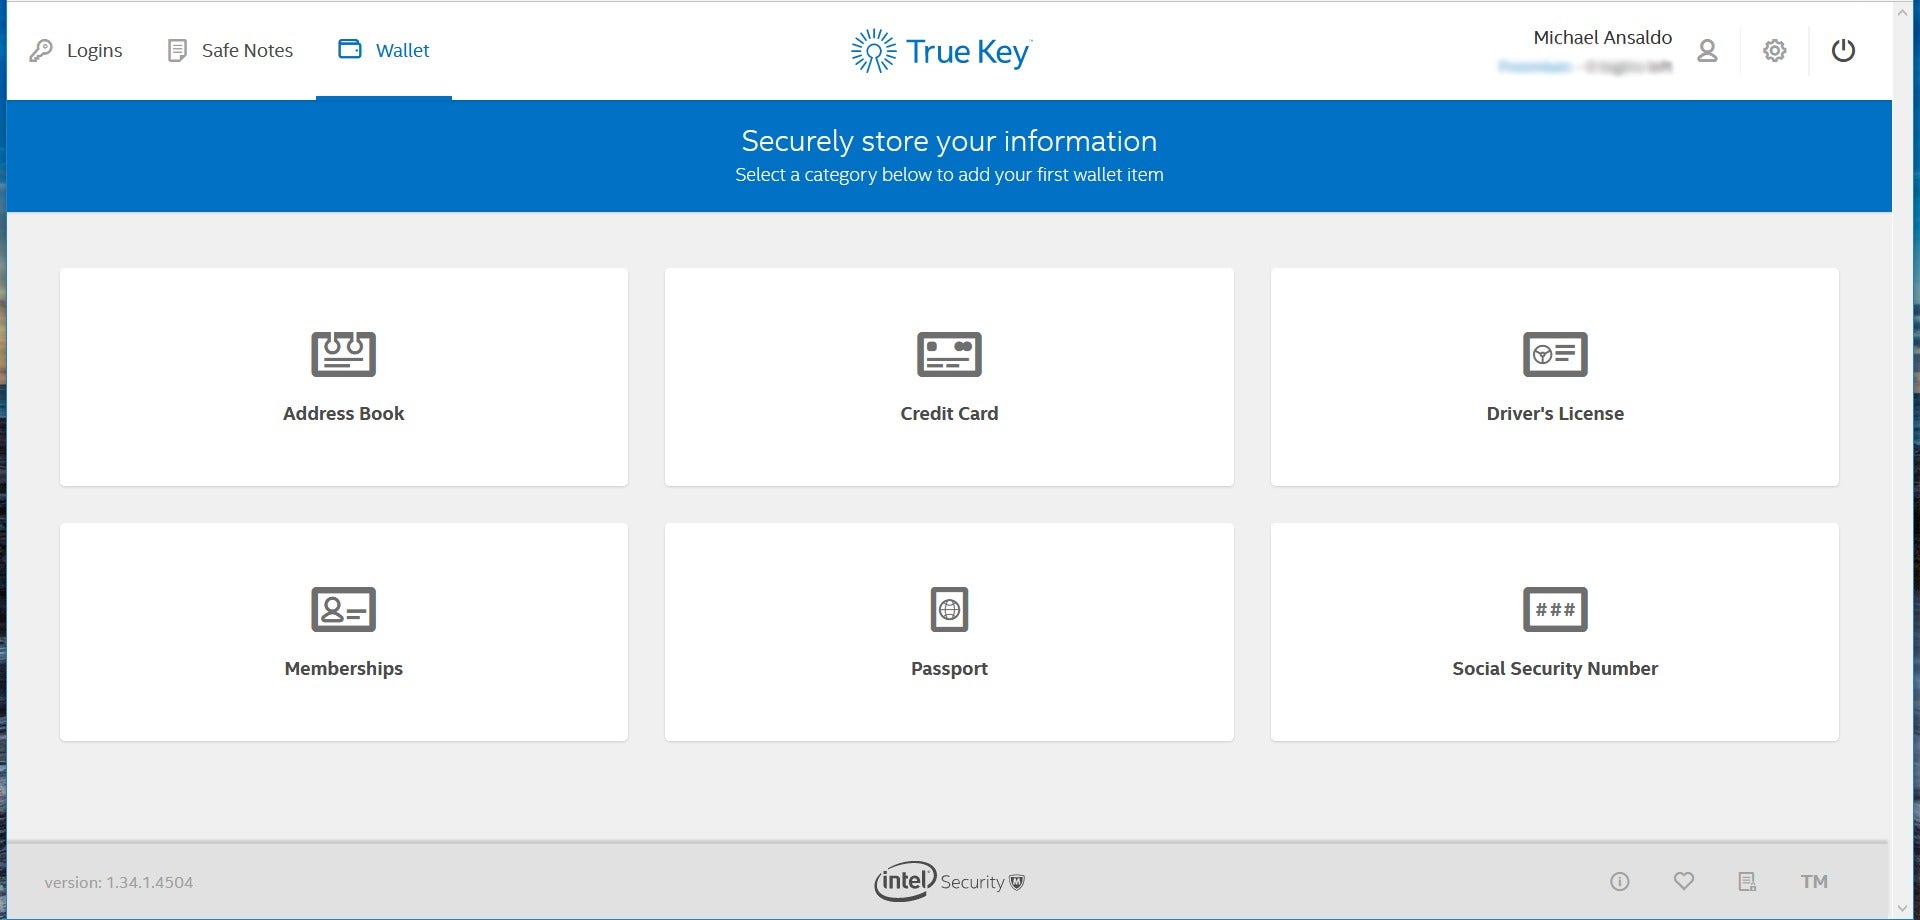Viewport: 1920px width, 920px height.
Task: Click the power sign-out icon
Action: [1843, 50]
